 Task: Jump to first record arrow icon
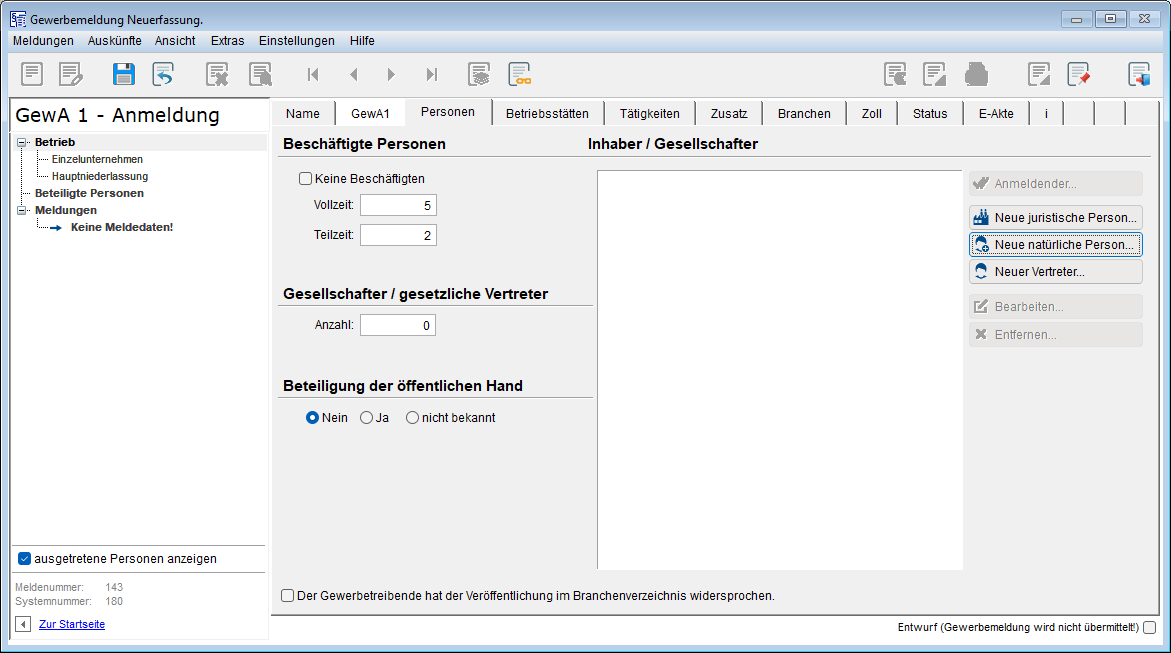tap(313, 74)
